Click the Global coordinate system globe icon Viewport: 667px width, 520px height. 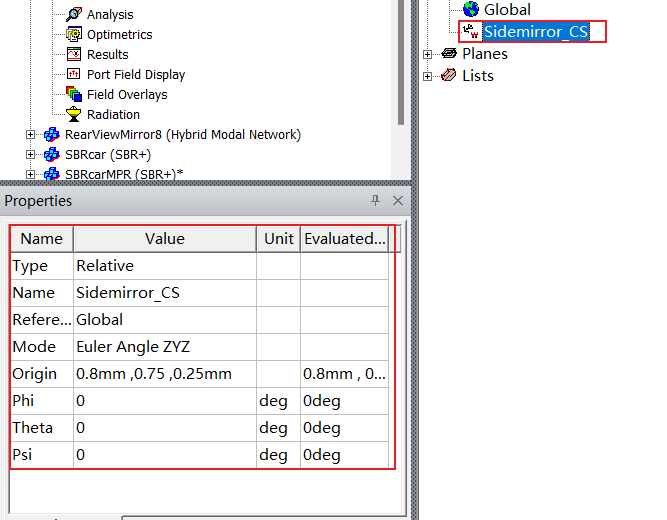471,9
